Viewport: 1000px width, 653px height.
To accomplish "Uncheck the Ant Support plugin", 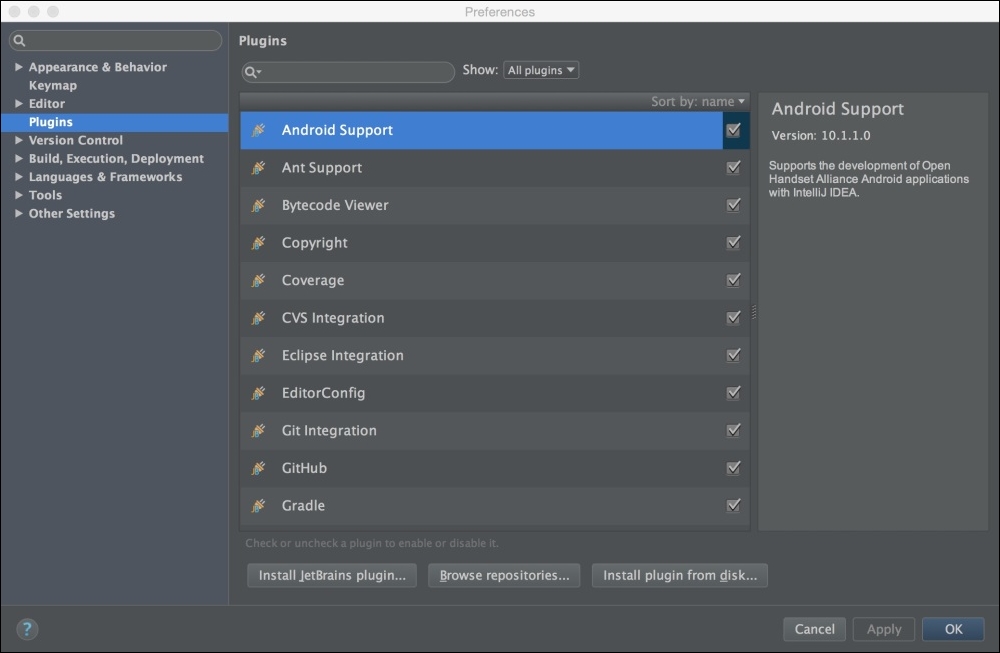I will [x=733, y=168].
